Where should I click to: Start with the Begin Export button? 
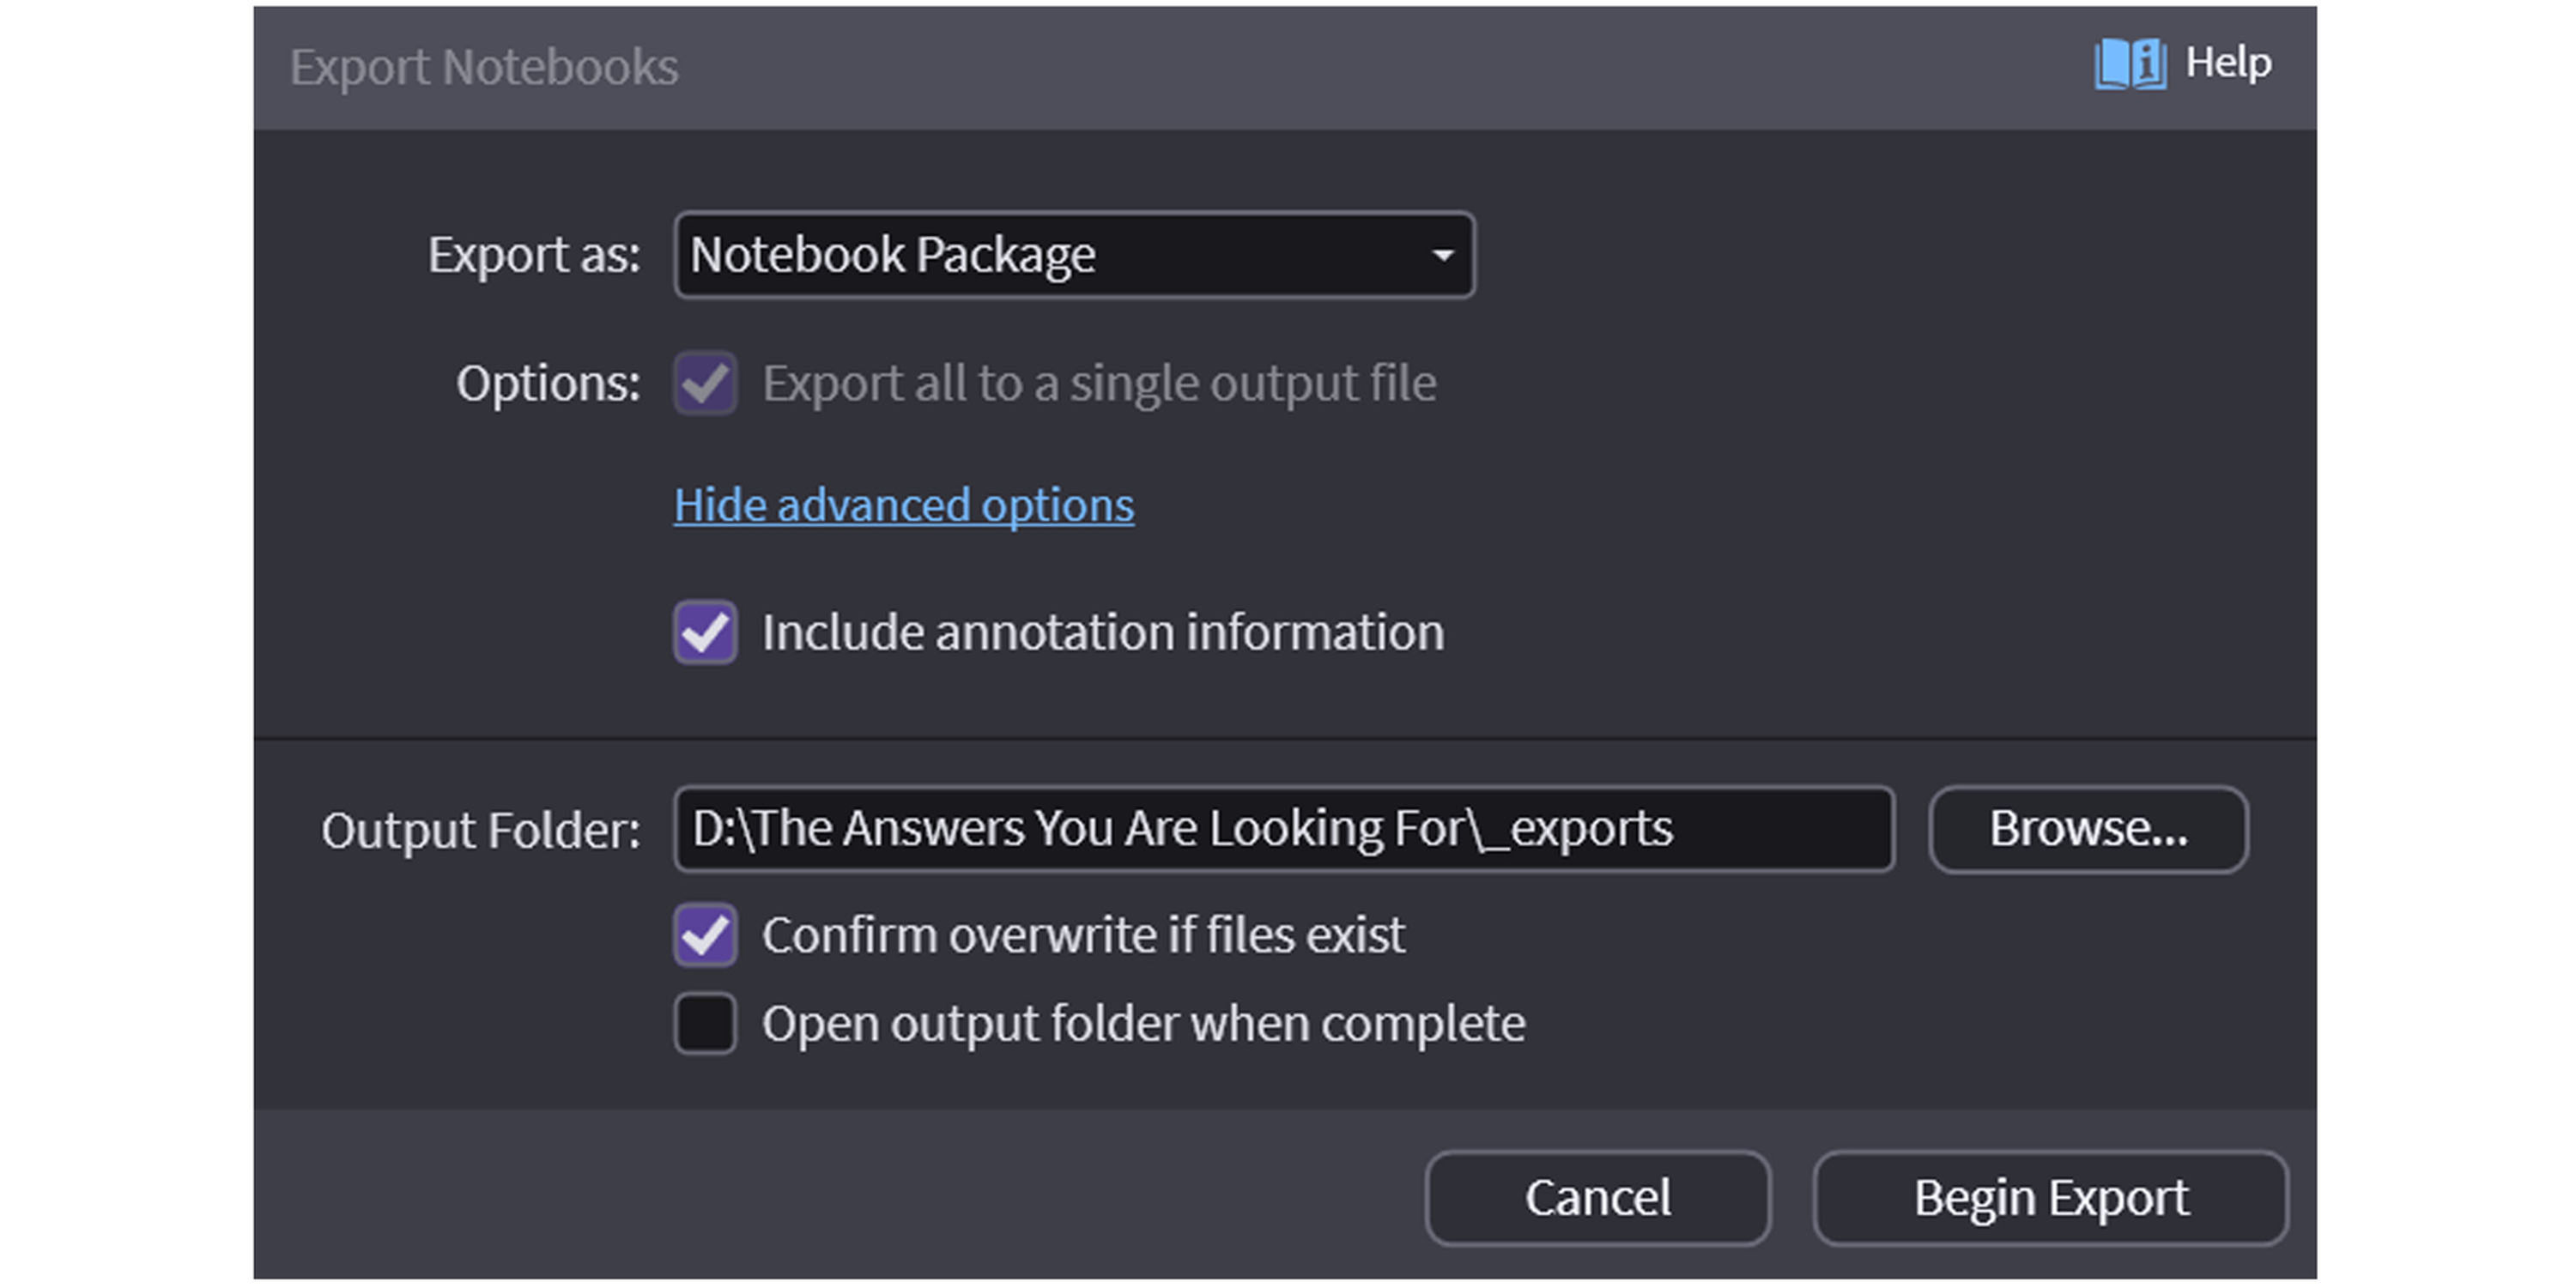2050,1198
